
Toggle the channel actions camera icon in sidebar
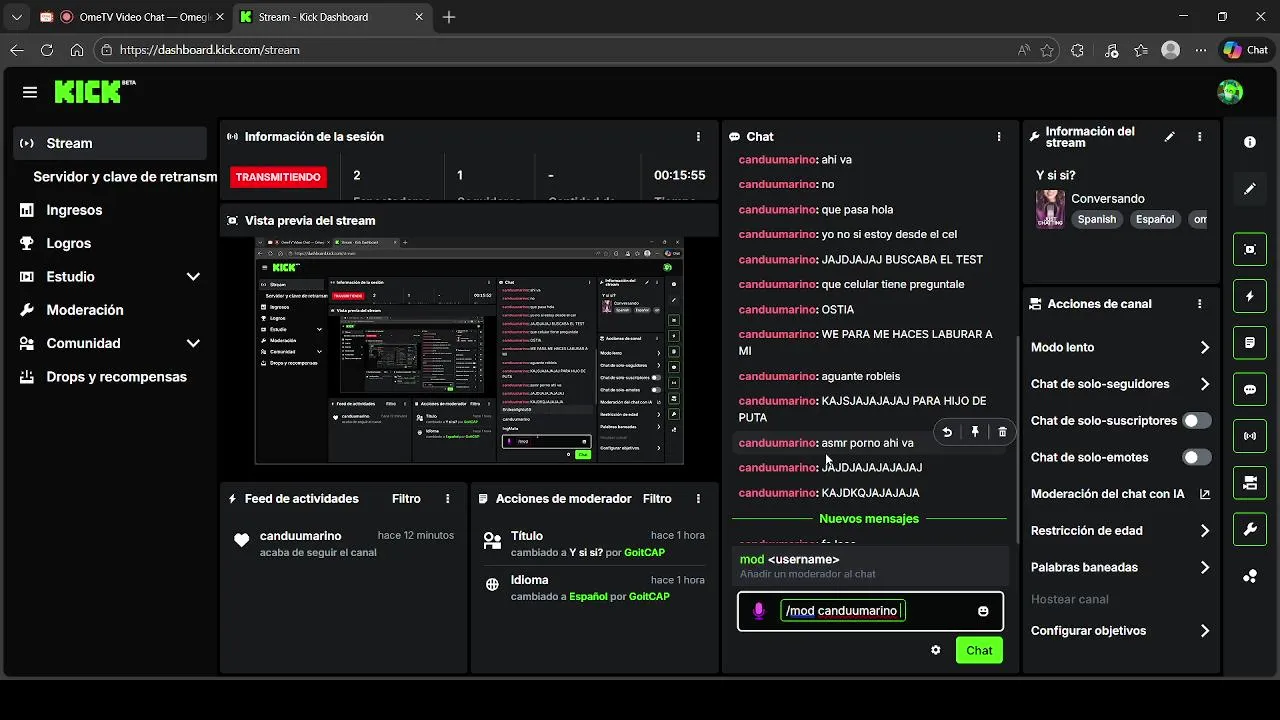[1250, 483]
